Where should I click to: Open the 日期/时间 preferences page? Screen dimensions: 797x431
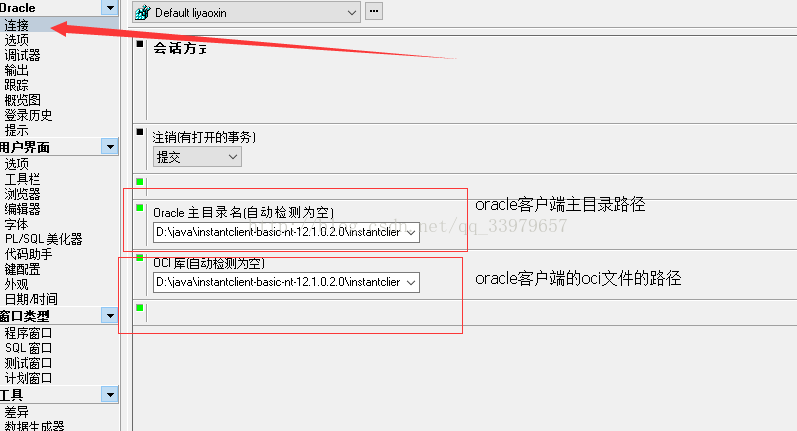(x=31, y=299)
